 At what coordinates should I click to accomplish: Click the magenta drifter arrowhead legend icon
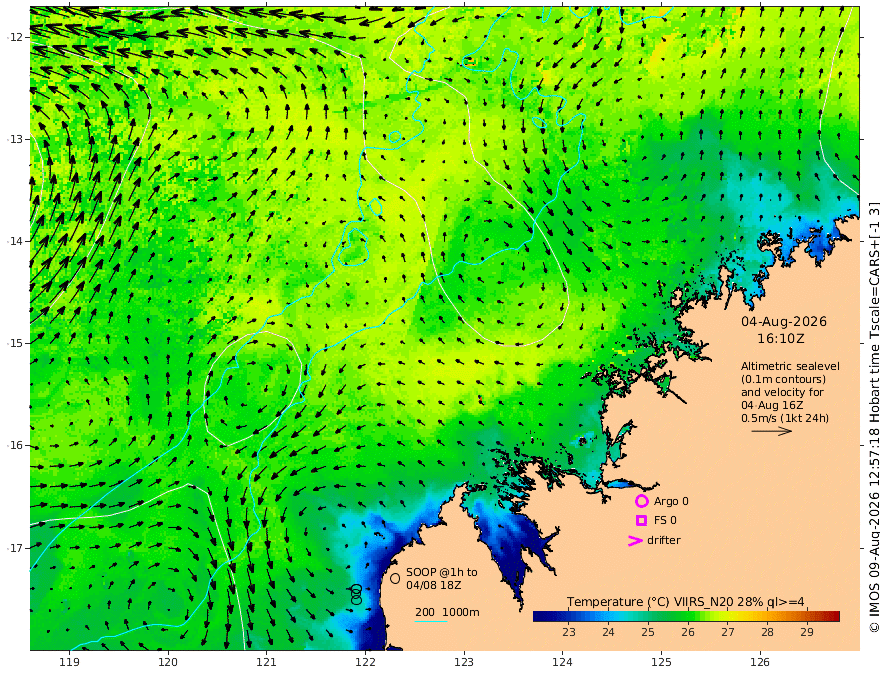tap(635, 540)
